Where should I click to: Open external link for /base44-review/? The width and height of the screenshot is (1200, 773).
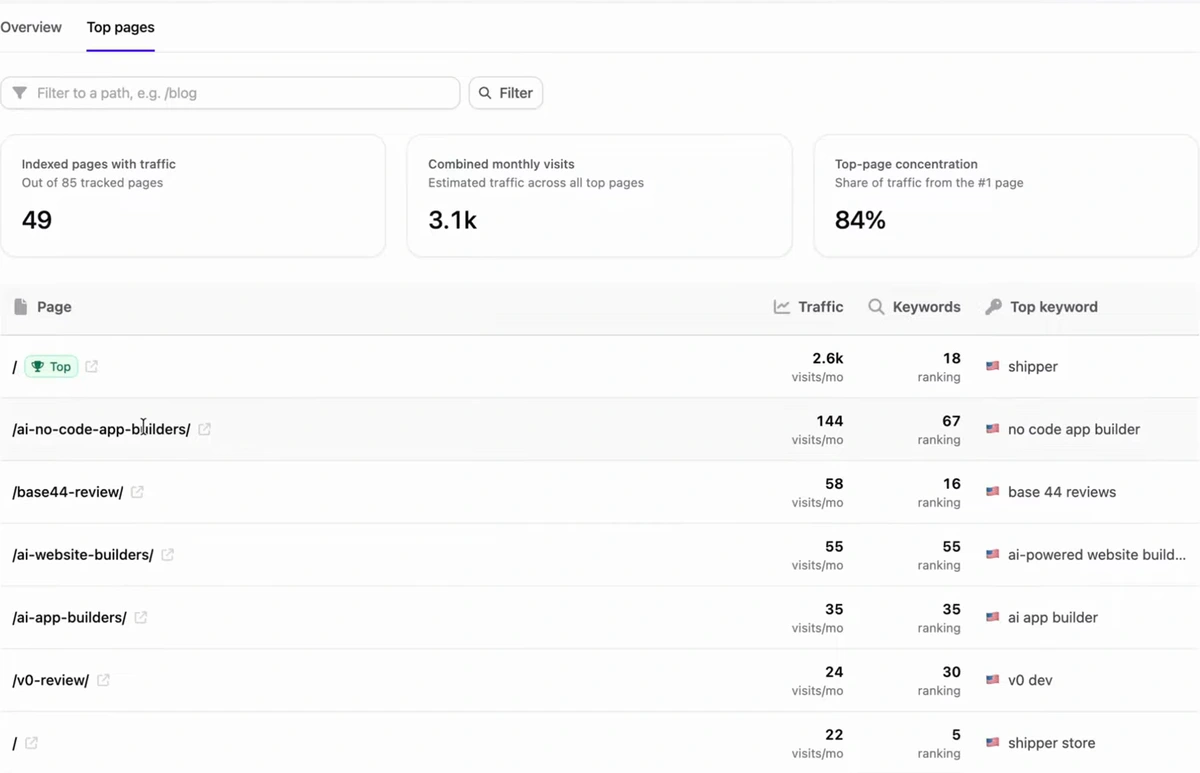137,492
